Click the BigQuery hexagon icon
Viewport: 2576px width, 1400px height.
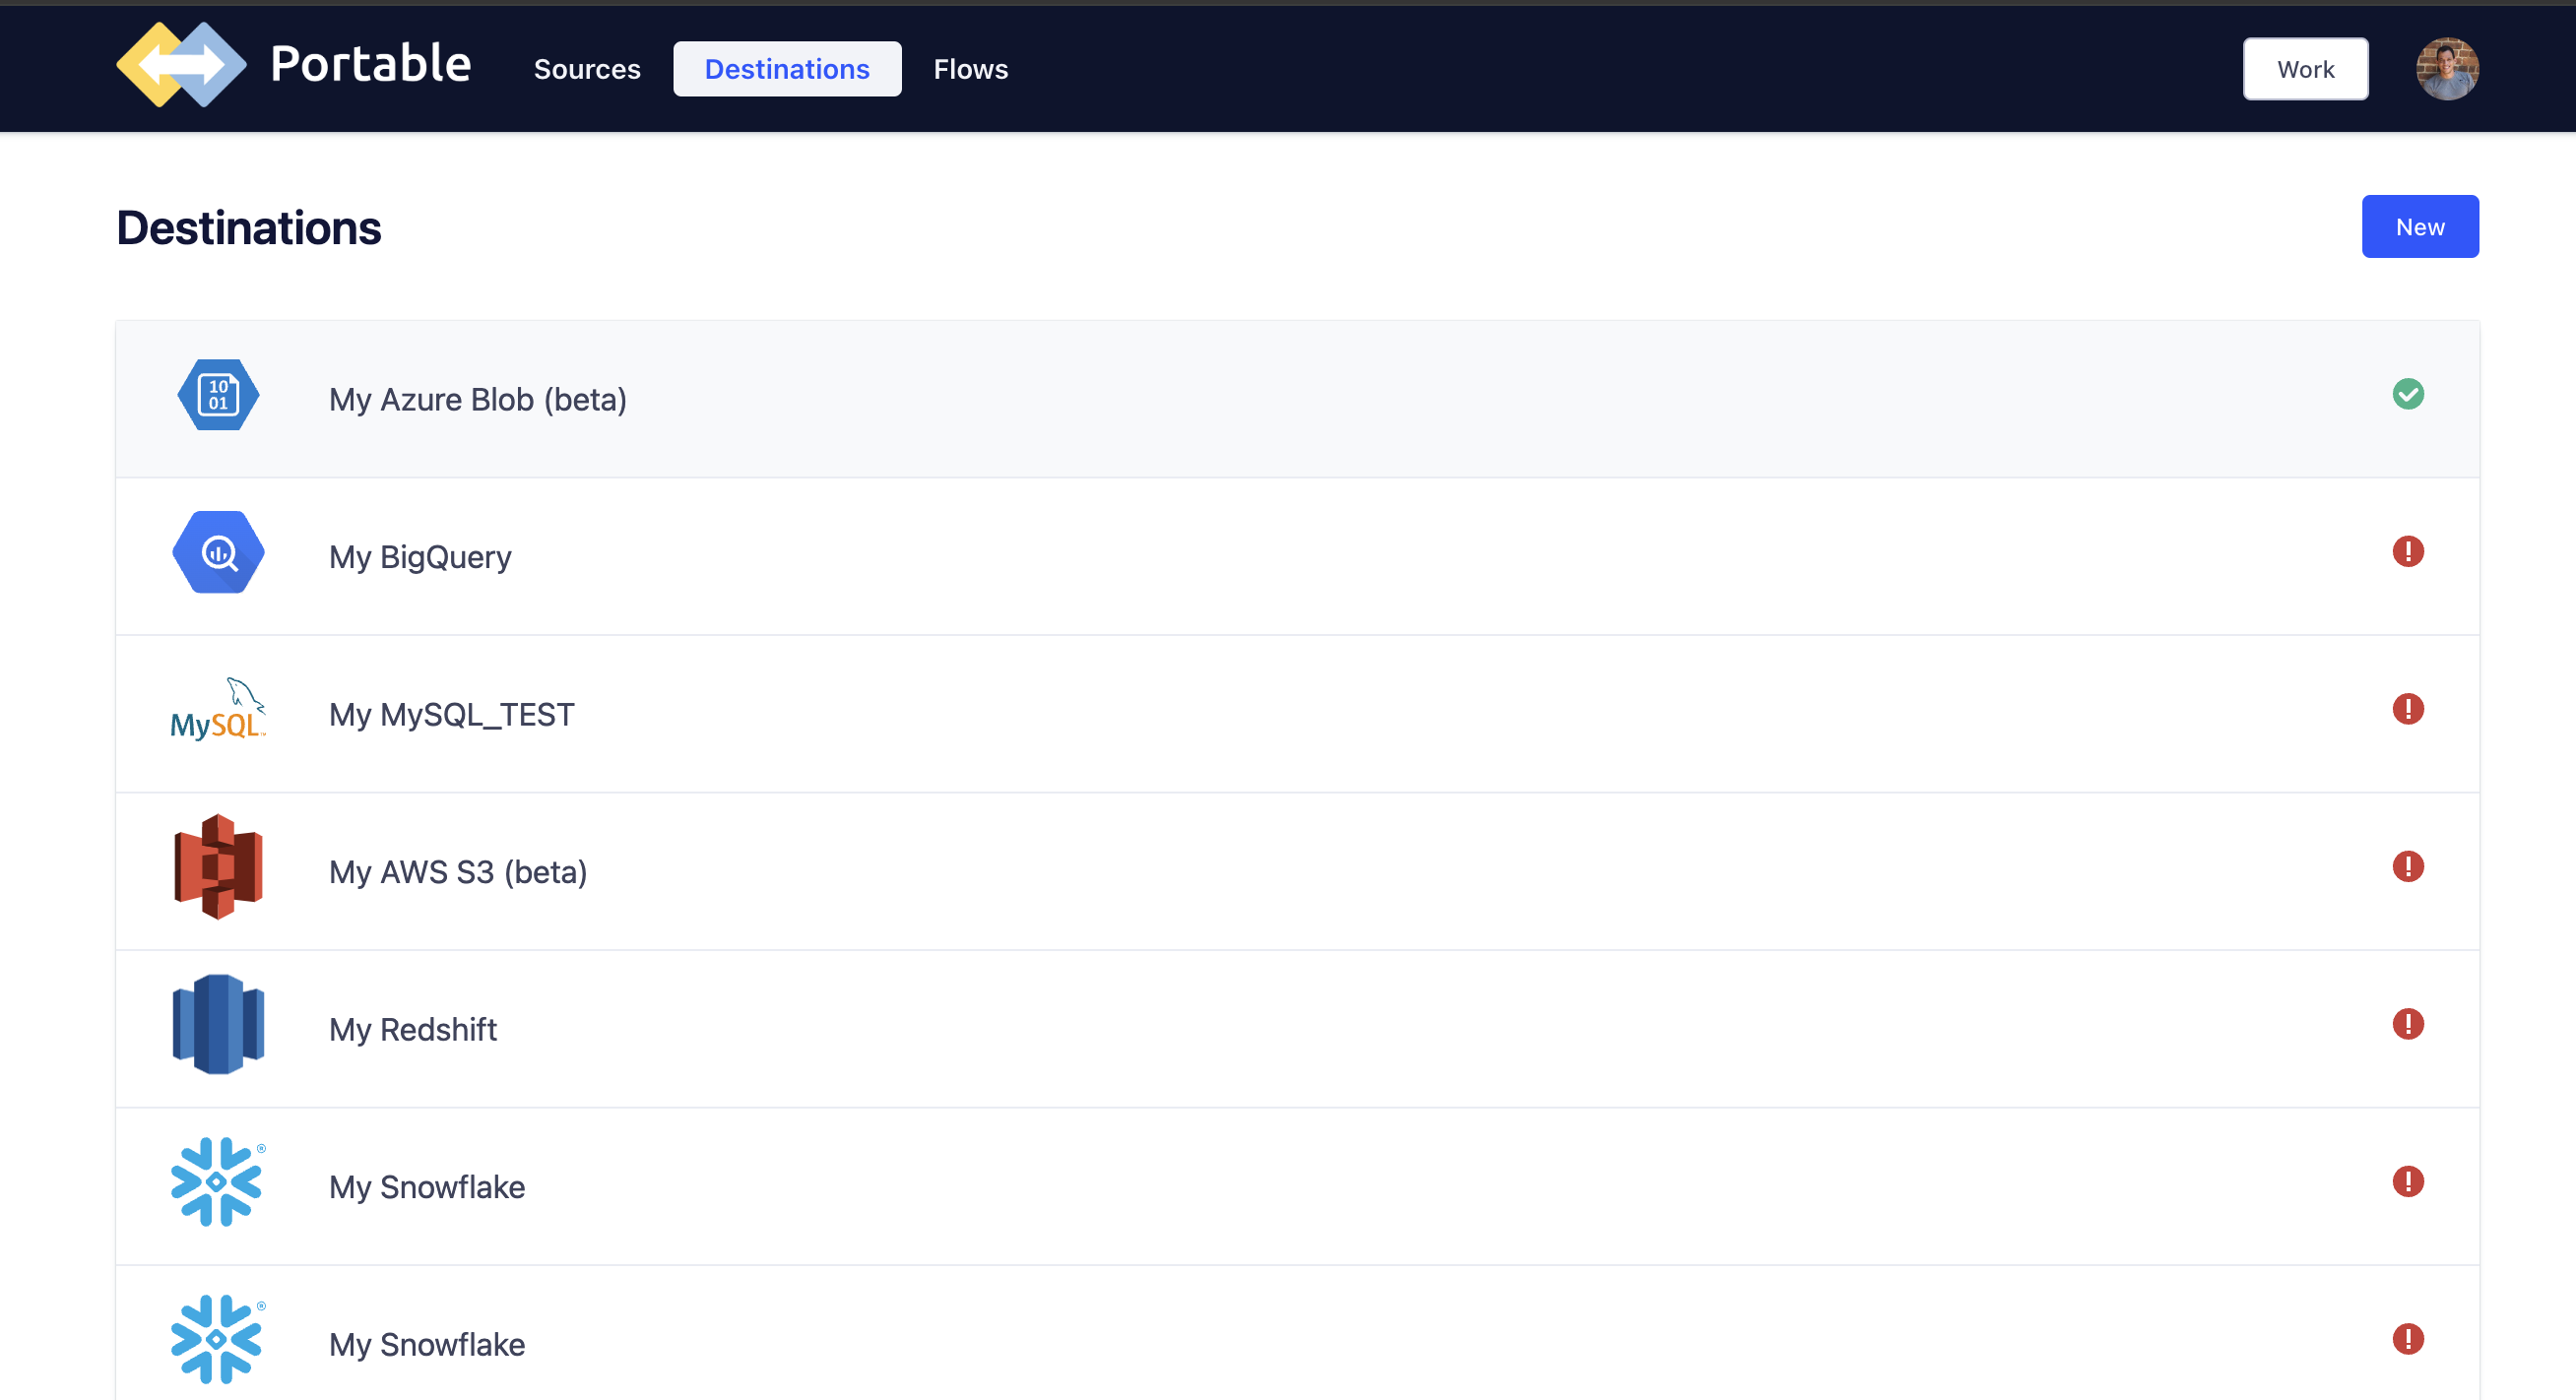[218, 552]
